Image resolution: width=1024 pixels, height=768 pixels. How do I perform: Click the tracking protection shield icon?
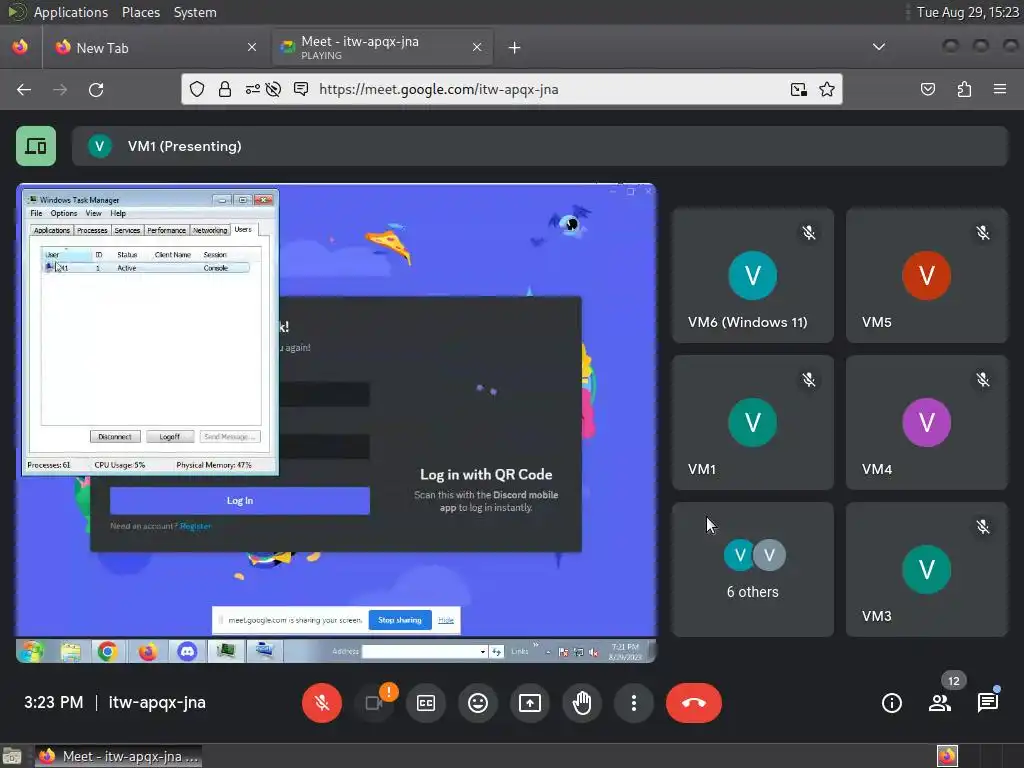[x=197, y=89]
